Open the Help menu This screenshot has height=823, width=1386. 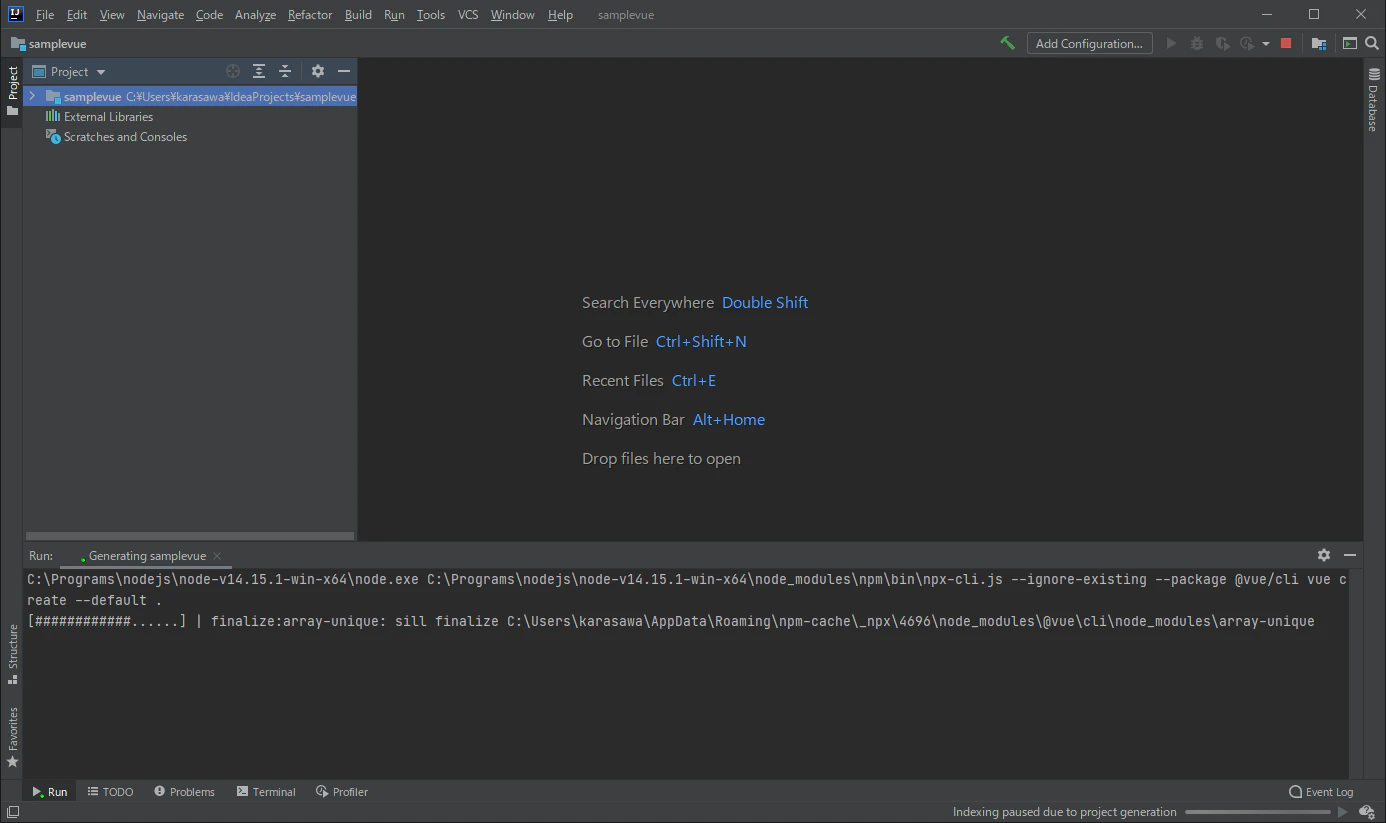[x=560, y=14]
